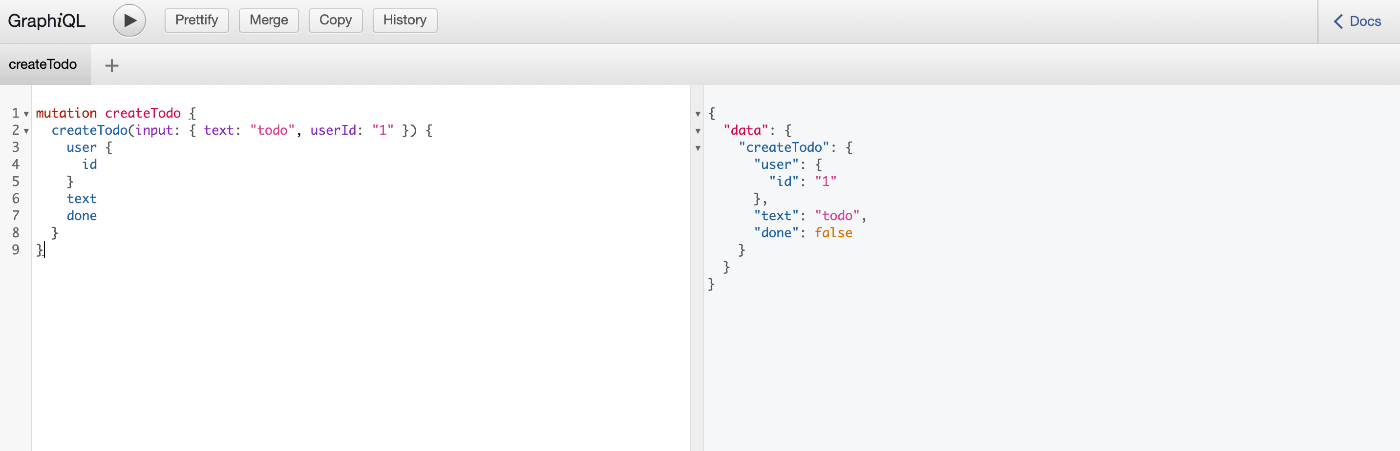Image resolution: width=1400 pixels, height=451 pixels.
Task: Click the false value in results
Action: click(834, 232)
